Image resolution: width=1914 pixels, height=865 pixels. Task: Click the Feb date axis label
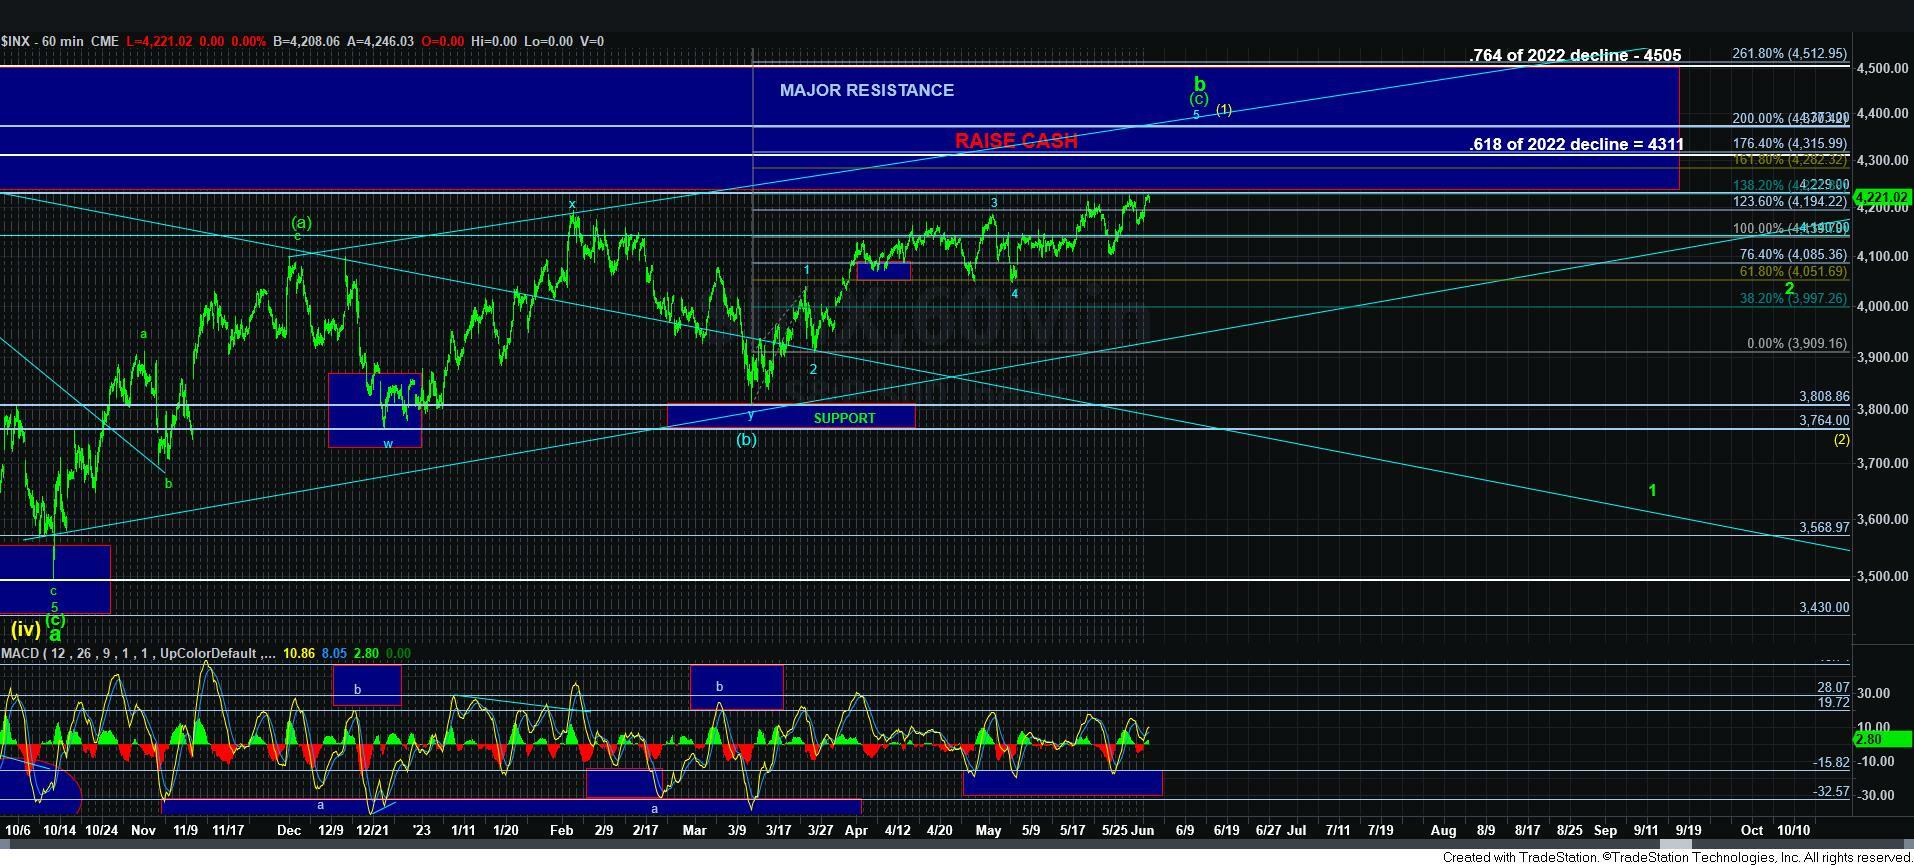(561, 830)
